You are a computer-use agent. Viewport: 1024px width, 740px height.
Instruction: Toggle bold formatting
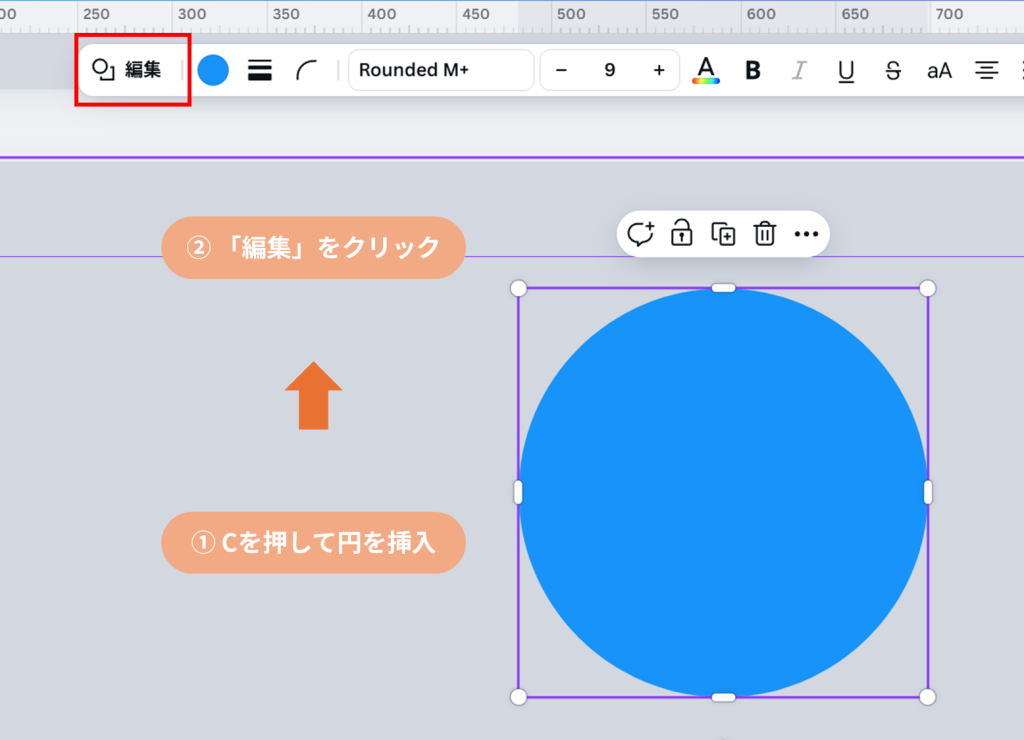(753, 70)
